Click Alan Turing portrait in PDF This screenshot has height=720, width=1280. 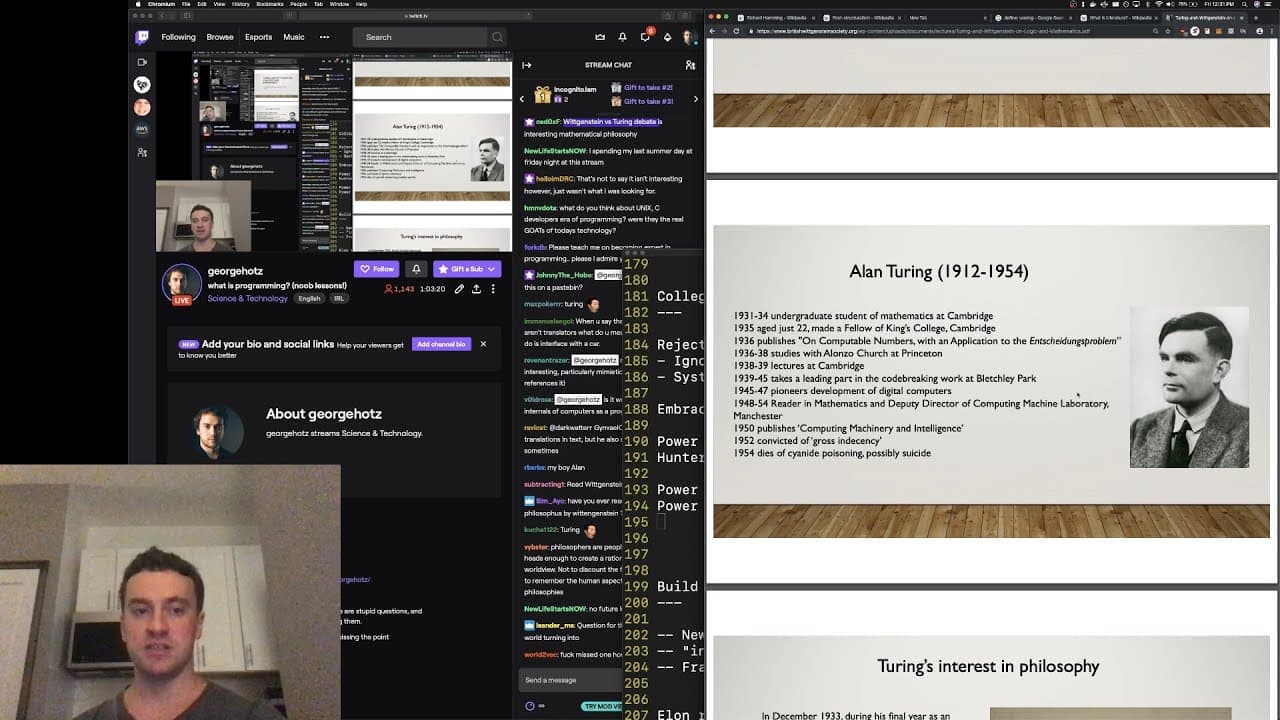1189,387
